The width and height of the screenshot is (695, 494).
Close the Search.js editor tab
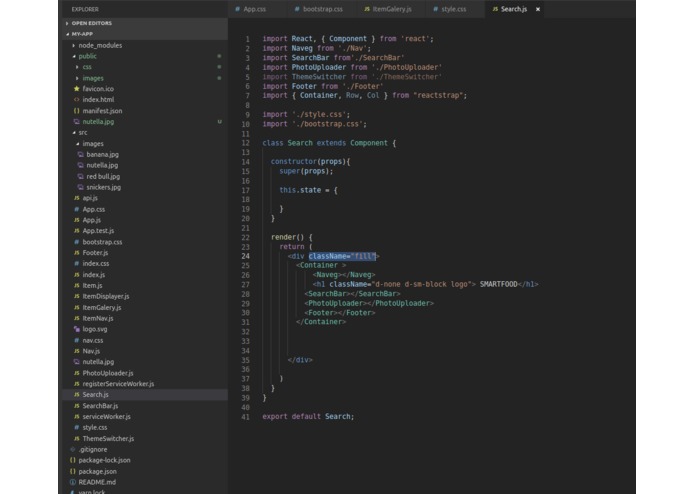pyautogui.click(x=538, y=9)
